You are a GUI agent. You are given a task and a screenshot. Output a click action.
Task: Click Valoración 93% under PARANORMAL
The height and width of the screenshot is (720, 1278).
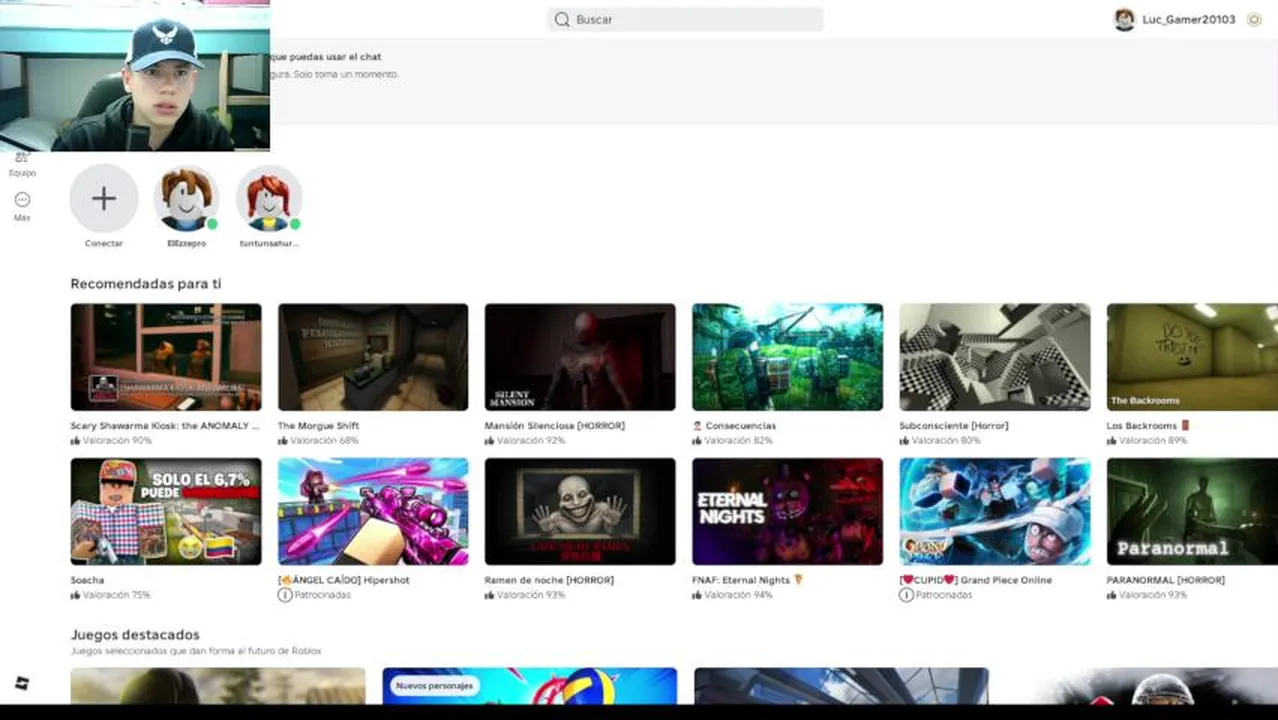[1152, 595]
